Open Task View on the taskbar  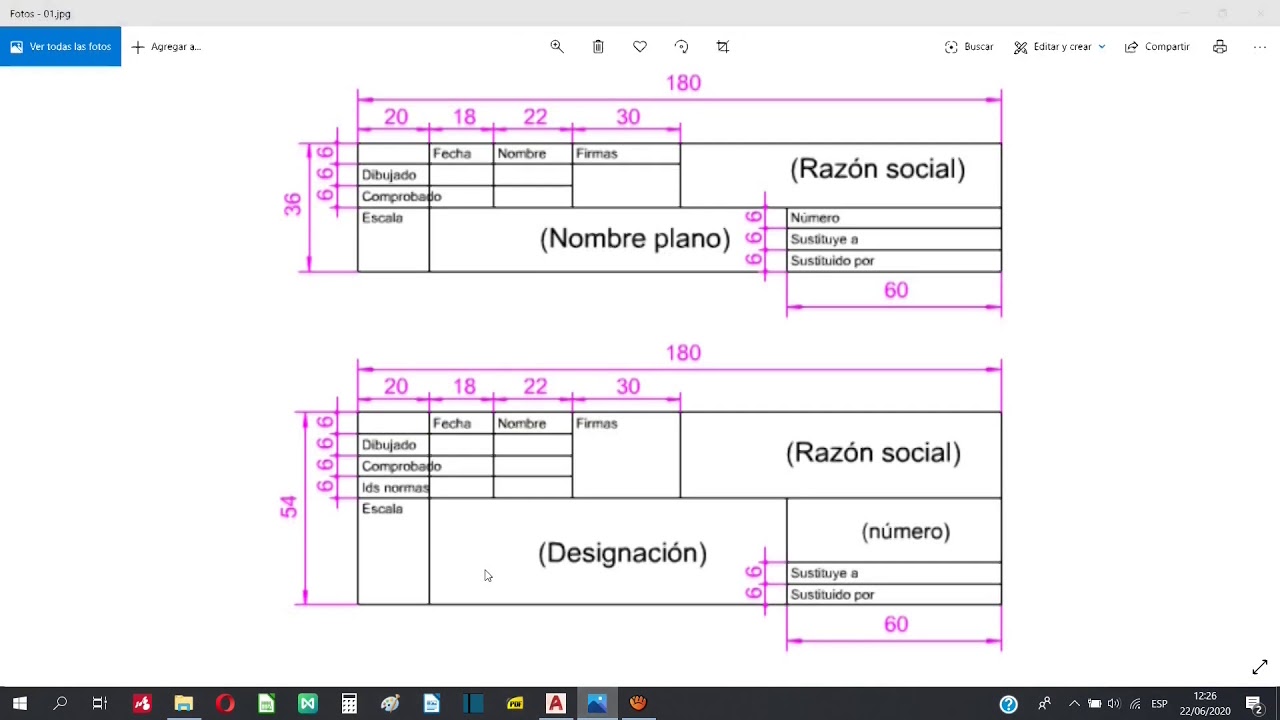100,704
